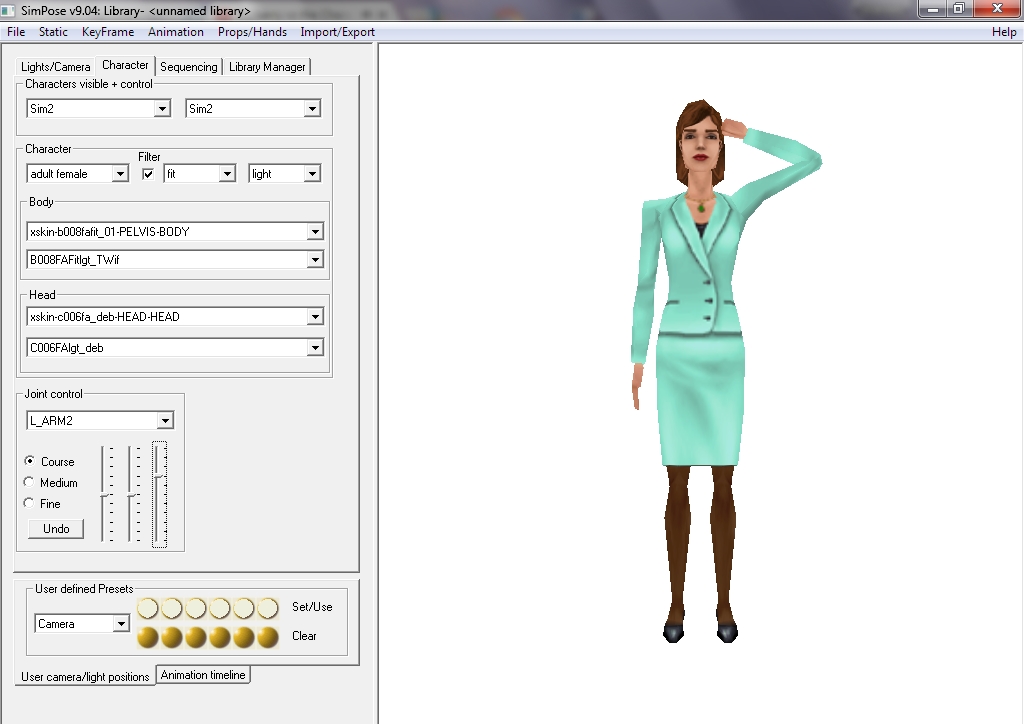Click the SimPose title bar application icon

pos(10,11)
